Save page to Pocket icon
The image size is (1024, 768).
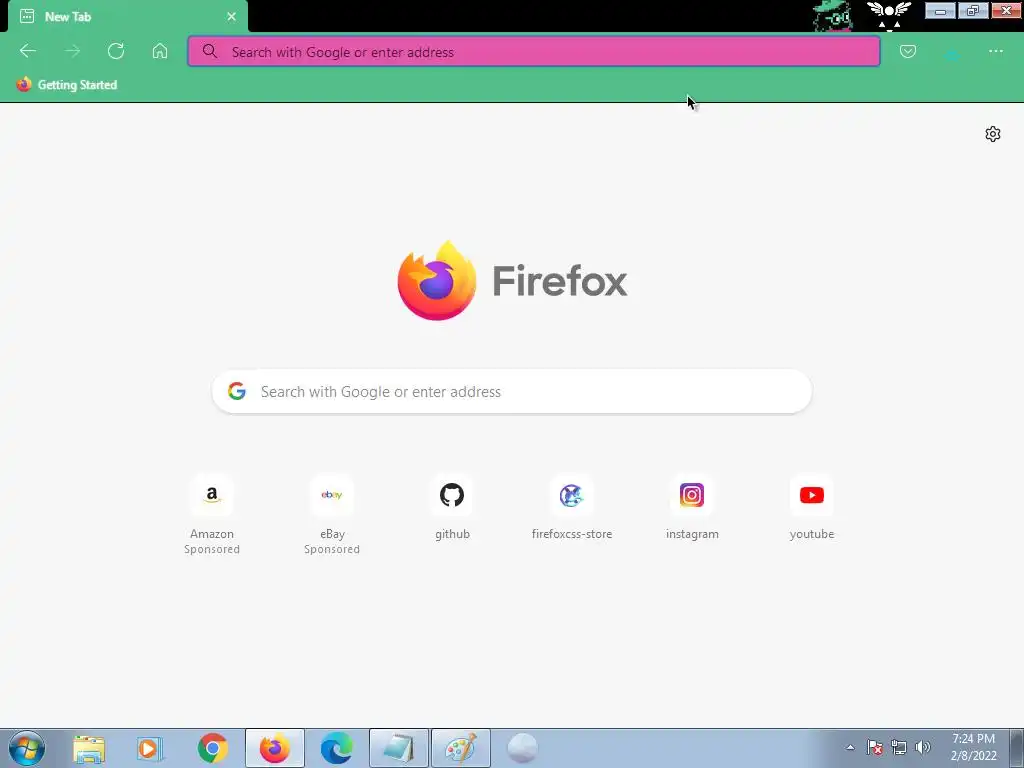pos(908,51)
